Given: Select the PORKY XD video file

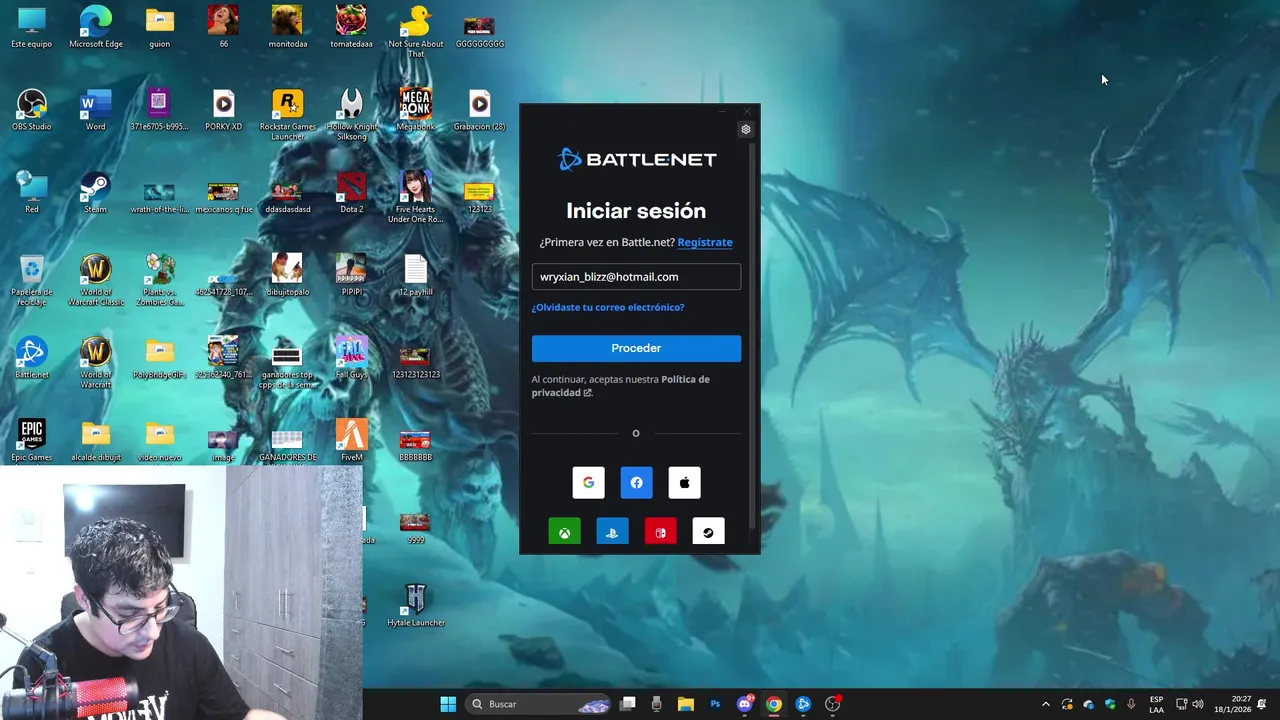Looking at the screenshot, I should coord(223,110).
